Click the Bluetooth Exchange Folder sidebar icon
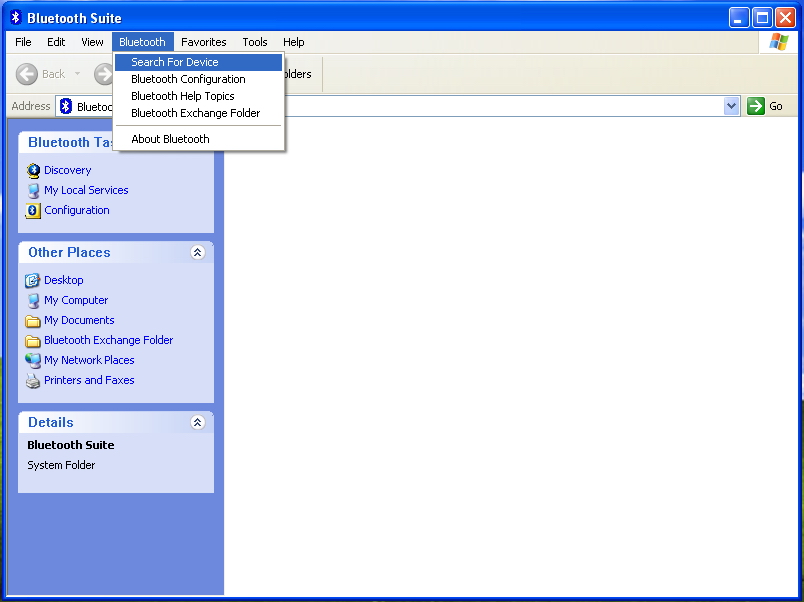Screen dimensions: 804x602 tap(33, 341)
